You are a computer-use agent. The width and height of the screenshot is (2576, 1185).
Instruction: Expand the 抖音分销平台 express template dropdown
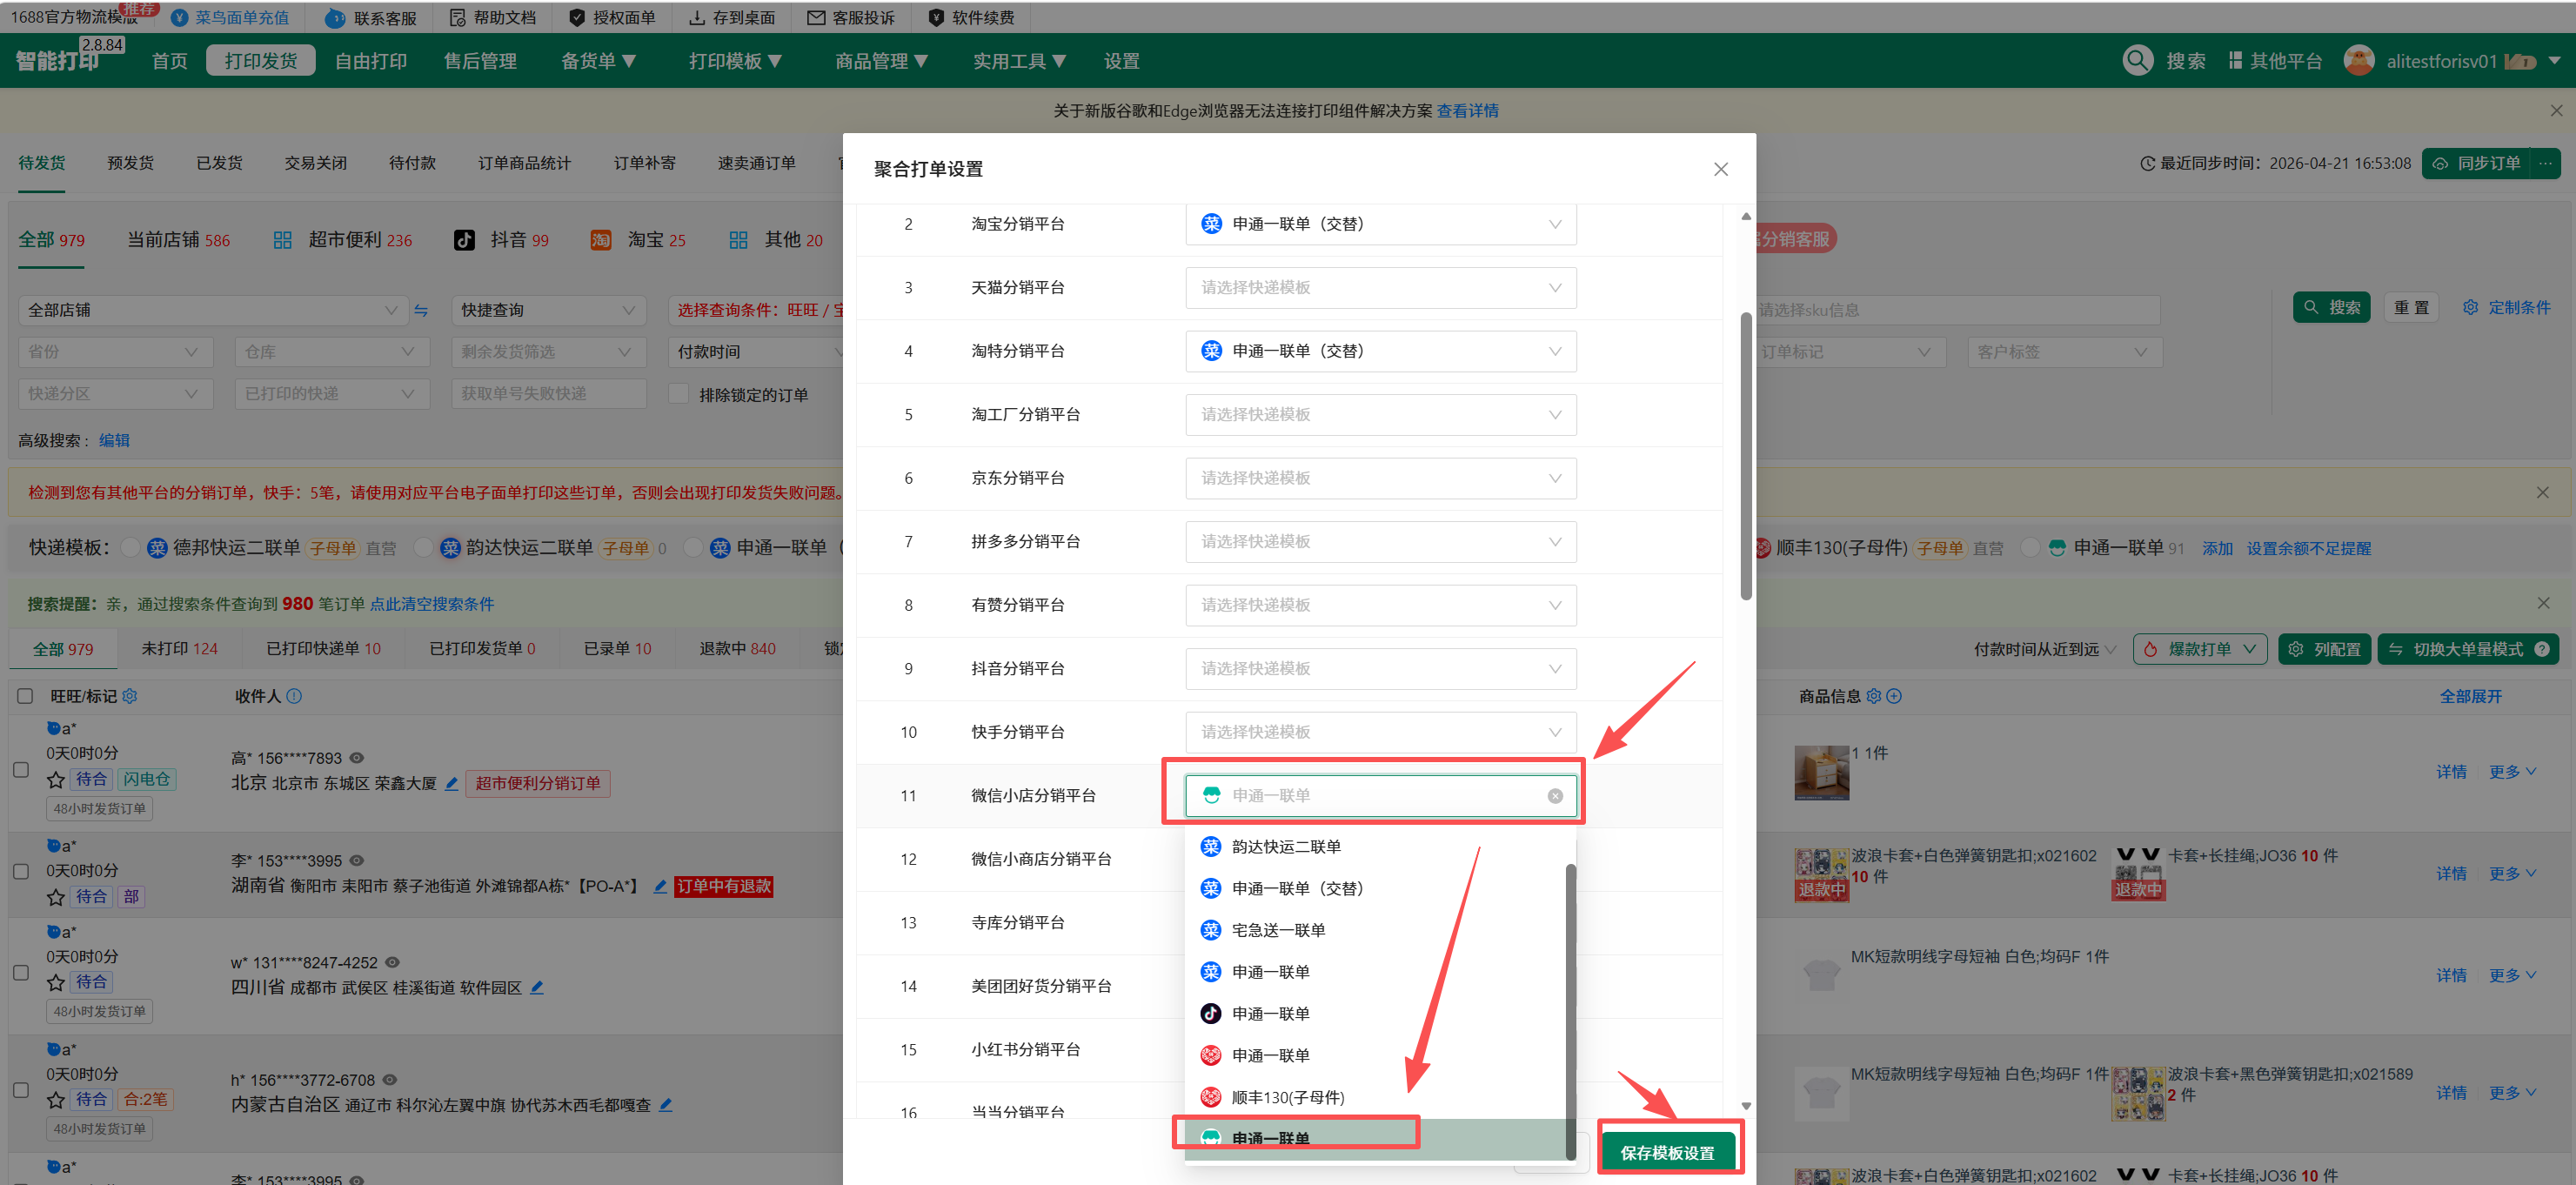[1380, 669]
